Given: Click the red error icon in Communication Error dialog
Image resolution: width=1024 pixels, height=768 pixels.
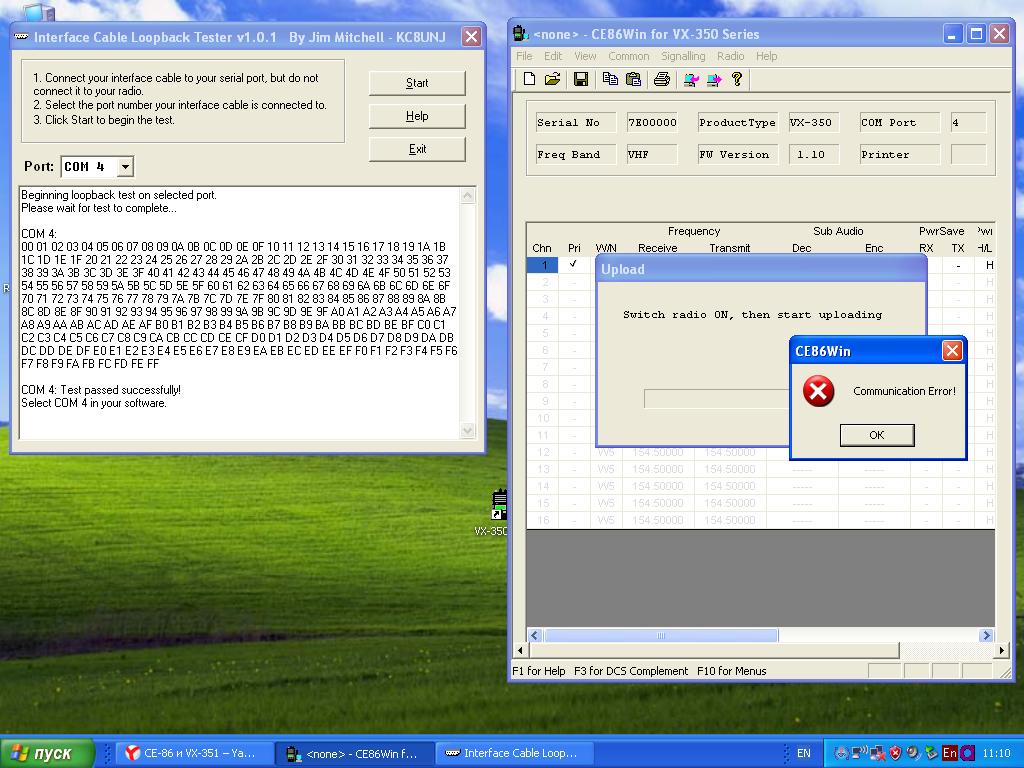Looking at the screenshot, I should 818,391.
